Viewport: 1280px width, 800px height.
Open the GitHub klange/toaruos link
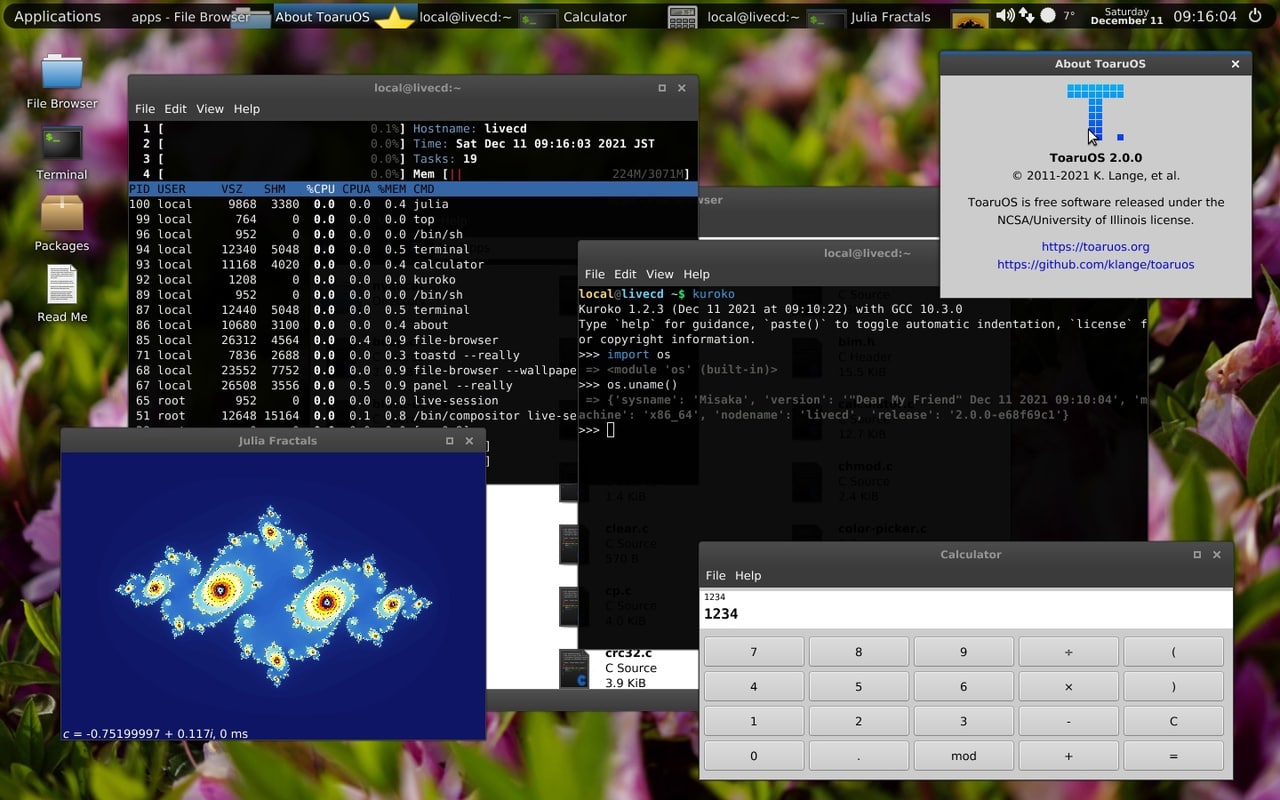(x=1095, y=264)
